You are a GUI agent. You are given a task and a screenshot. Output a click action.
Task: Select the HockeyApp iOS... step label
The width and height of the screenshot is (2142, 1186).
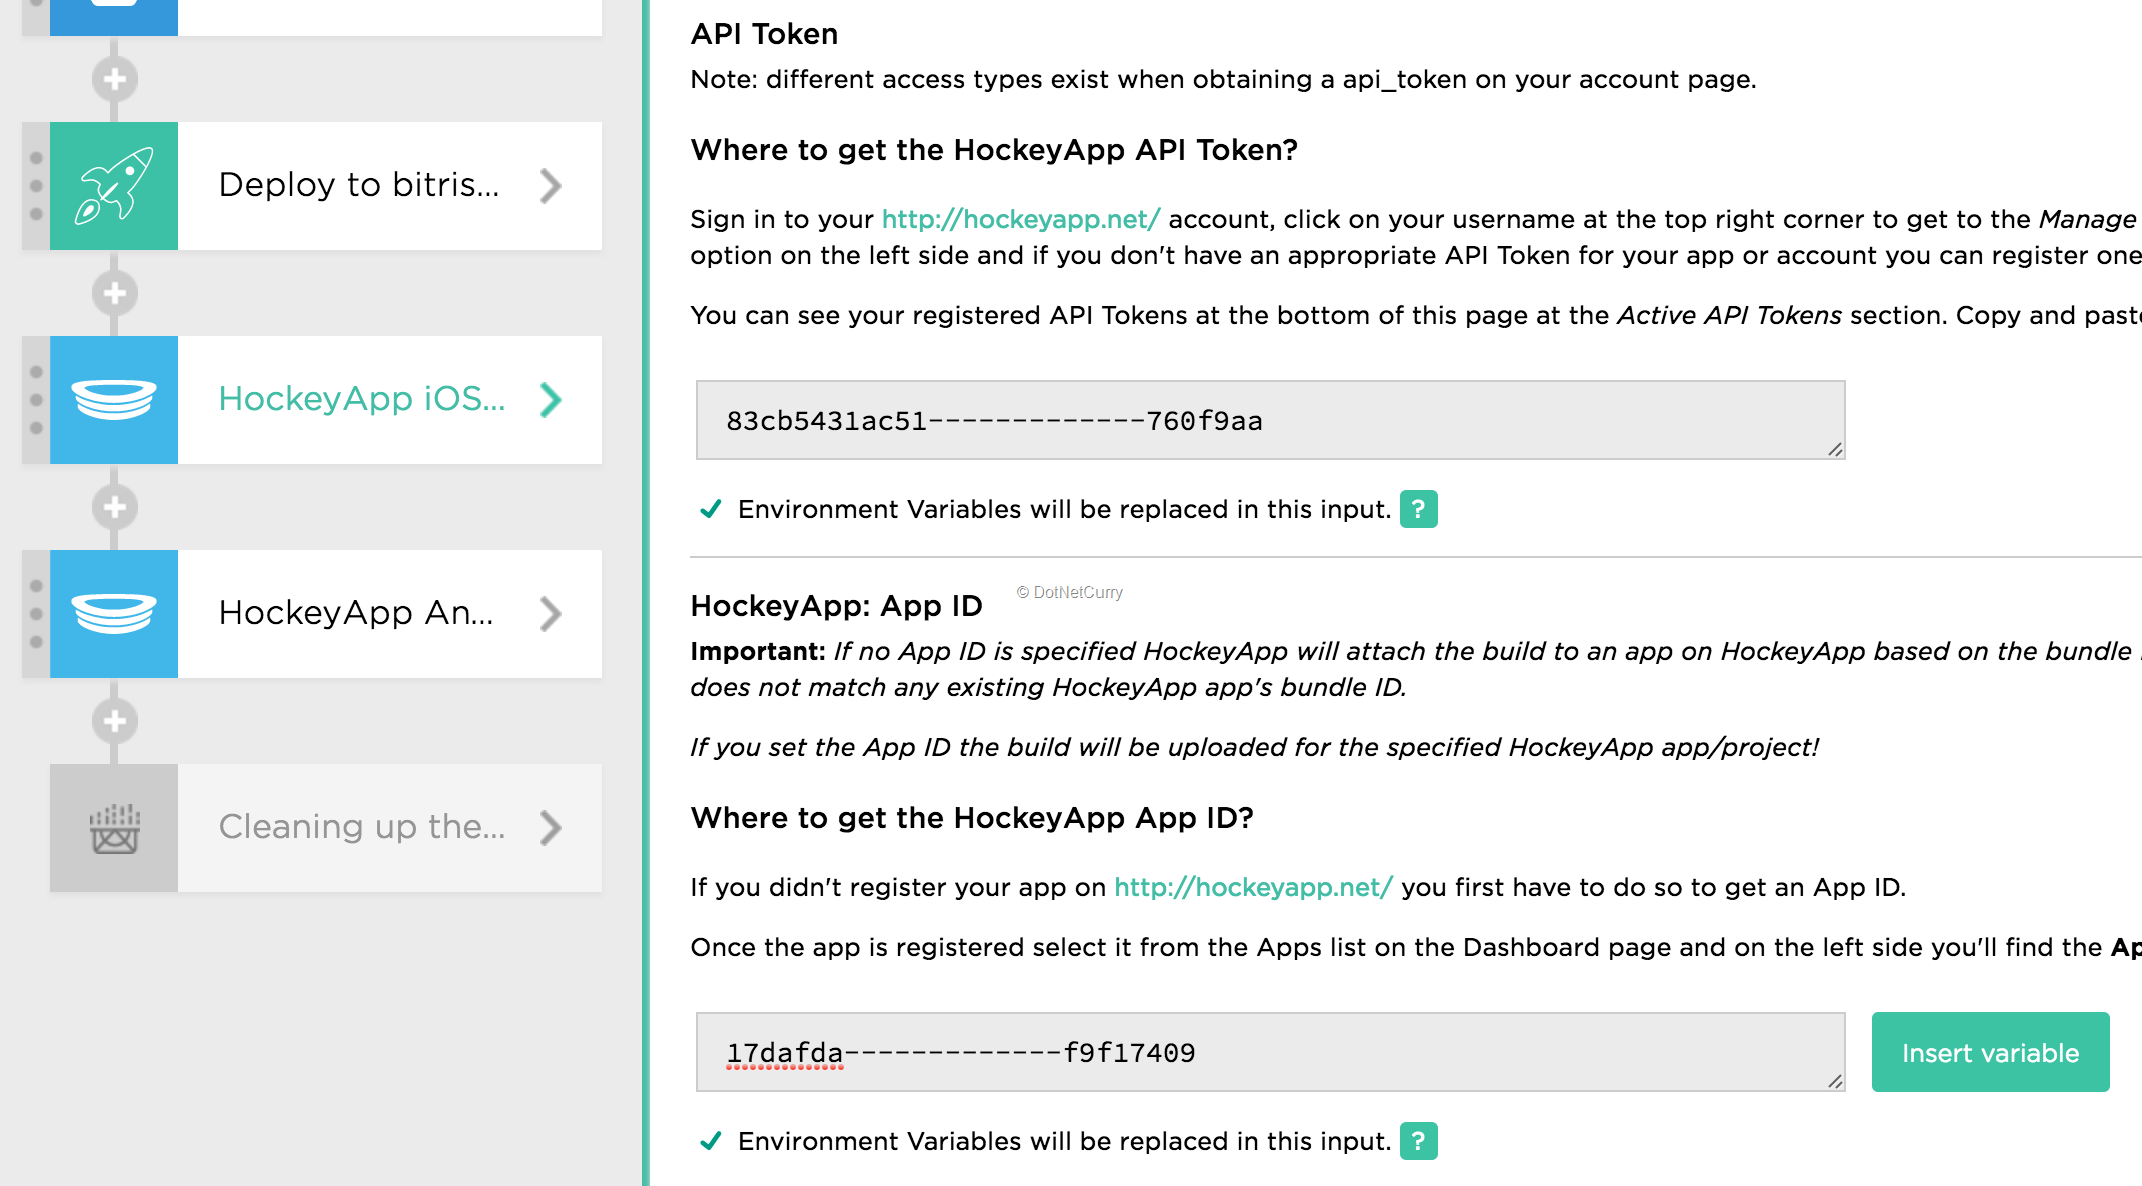point(362,399)
